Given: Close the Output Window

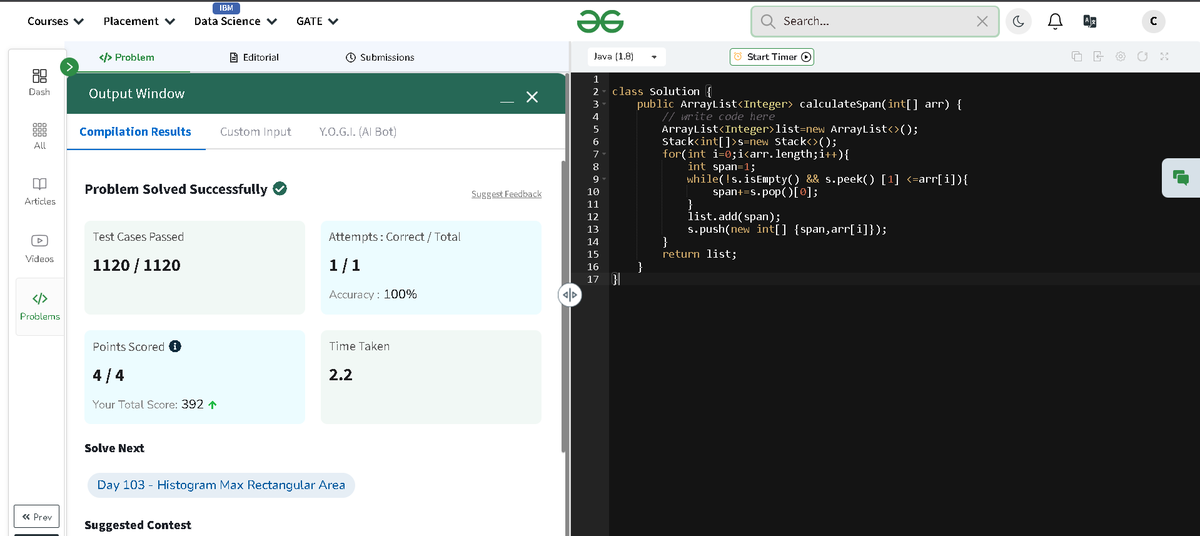Looking at the screenshot, I should 532,97.
